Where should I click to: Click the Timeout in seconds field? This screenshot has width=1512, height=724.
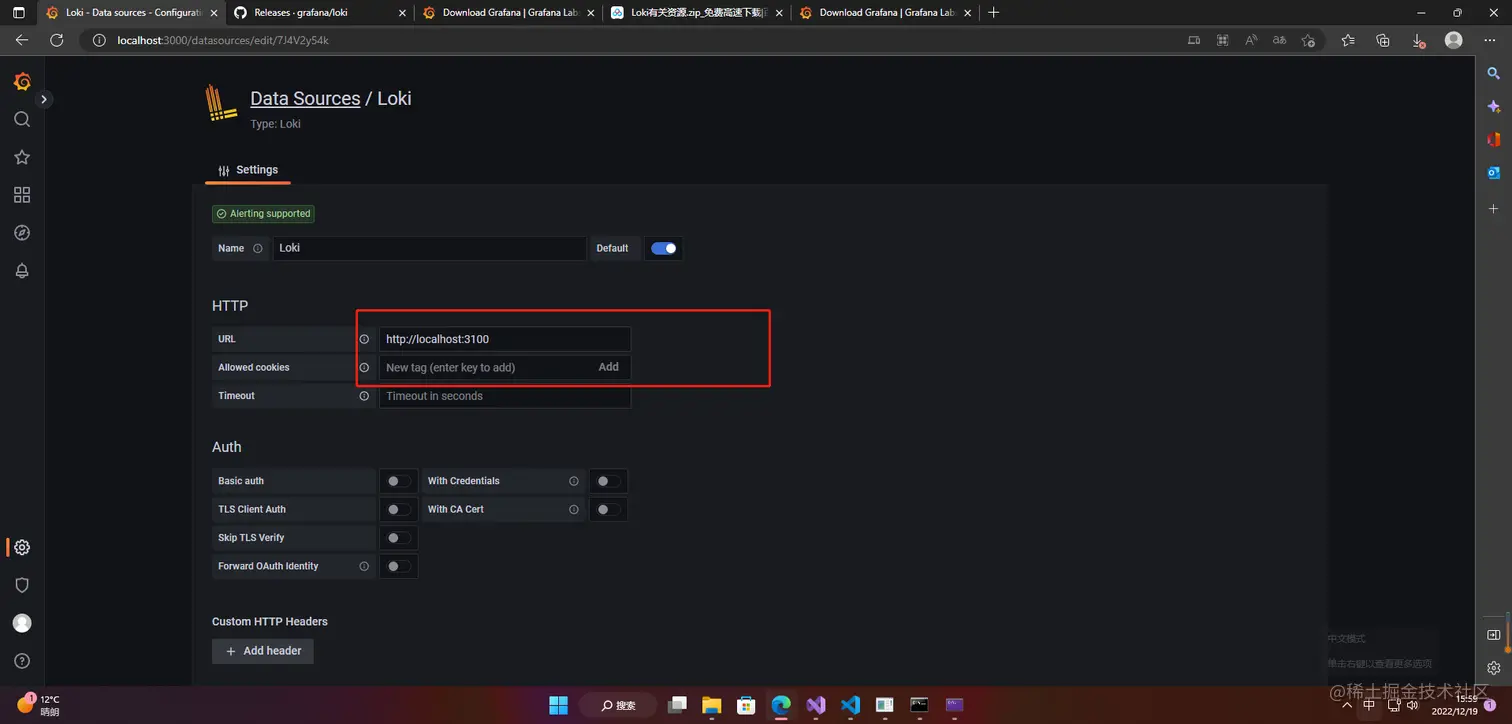505,396
